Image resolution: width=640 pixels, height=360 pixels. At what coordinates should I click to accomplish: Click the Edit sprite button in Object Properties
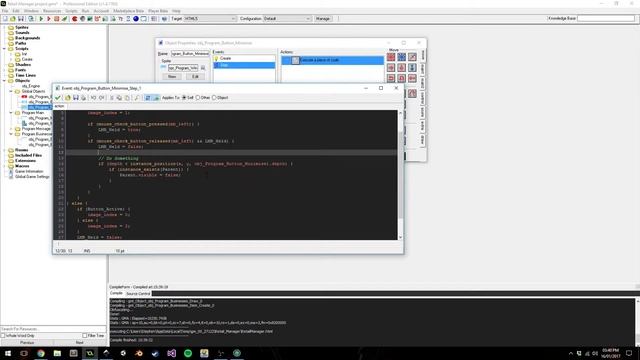click(x=195, y=77)
